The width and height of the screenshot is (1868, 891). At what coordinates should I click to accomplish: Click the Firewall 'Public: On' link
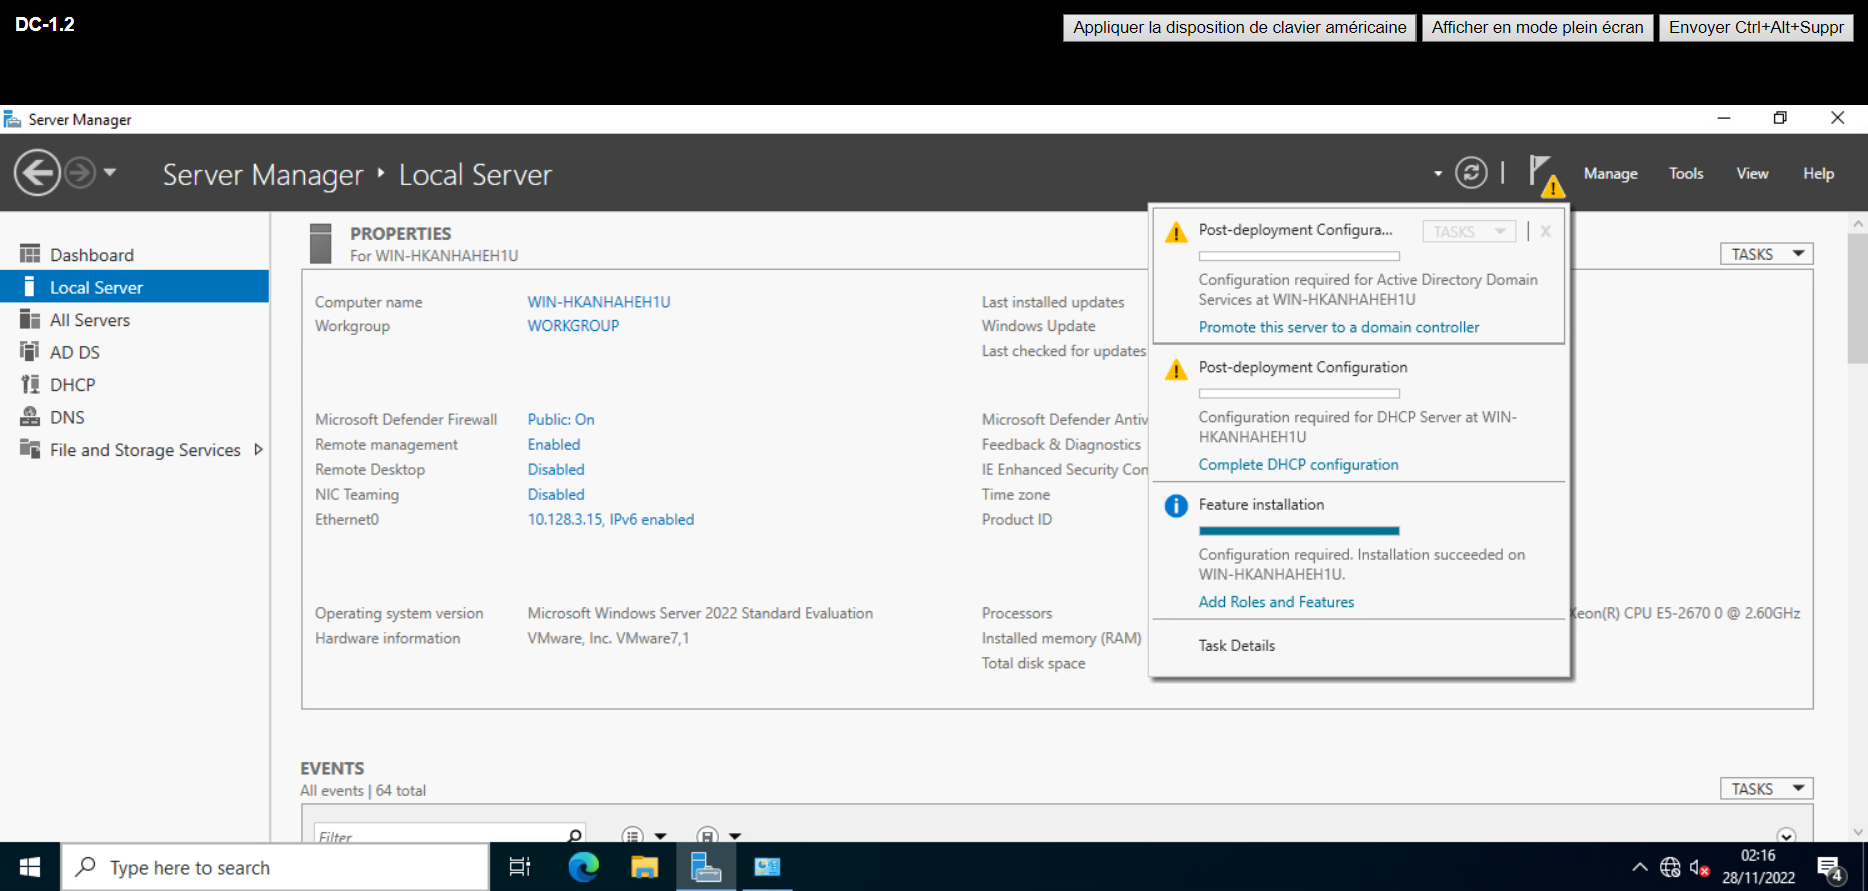click(x=561, y=420)
